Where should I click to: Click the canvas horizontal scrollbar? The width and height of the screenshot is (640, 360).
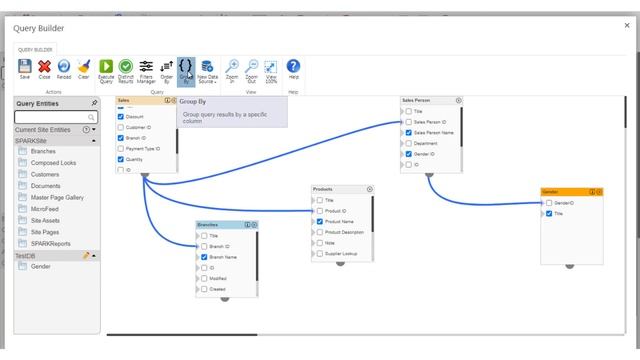(182, 335)
